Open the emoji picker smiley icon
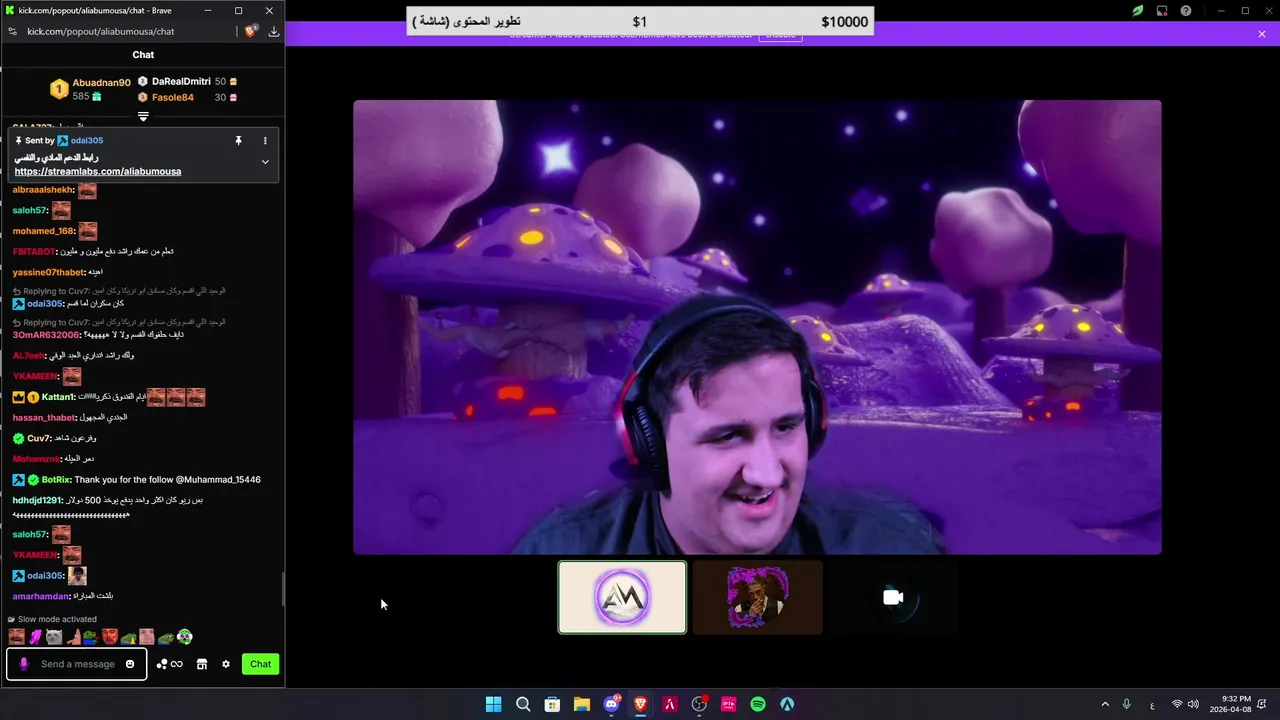The width and height of the screenshot is (1280, 720). click(130, 664)
